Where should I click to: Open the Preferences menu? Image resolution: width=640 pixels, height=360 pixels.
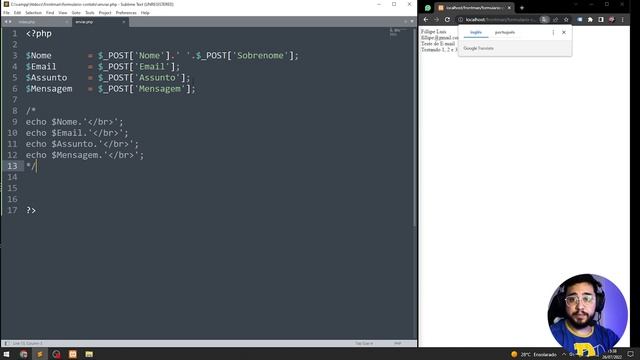(126, 13)
